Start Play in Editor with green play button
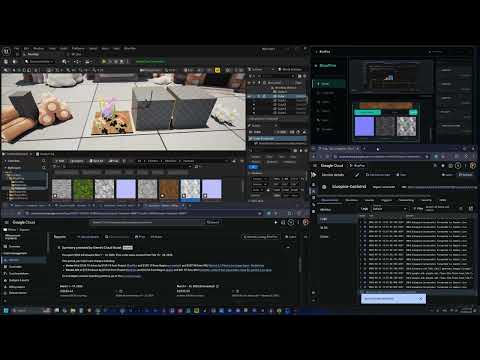This screenshot has height=360, width=480. tap(104, 62)
